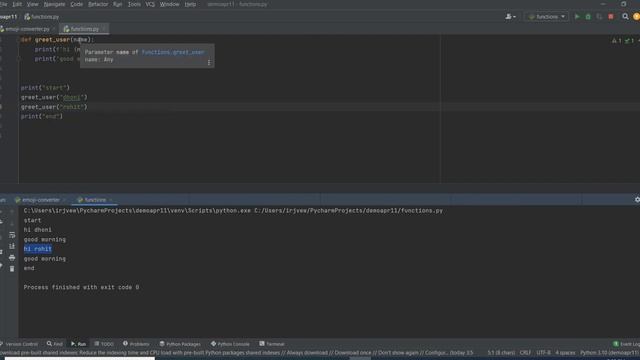Viewport: 640px width, 360px height.
Task: Open the Run panel settings gear
Action: pos(637,200)
